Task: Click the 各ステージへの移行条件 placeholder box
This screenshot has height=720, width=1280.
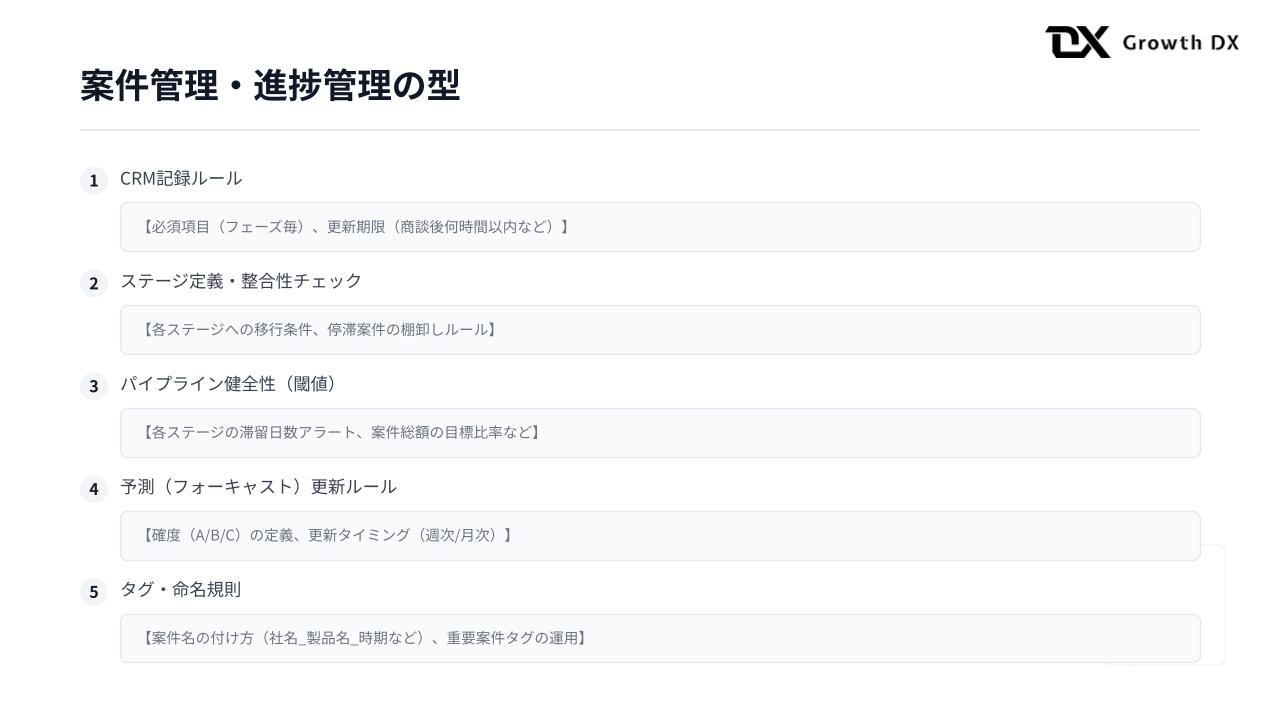Action: coord(660,330)
